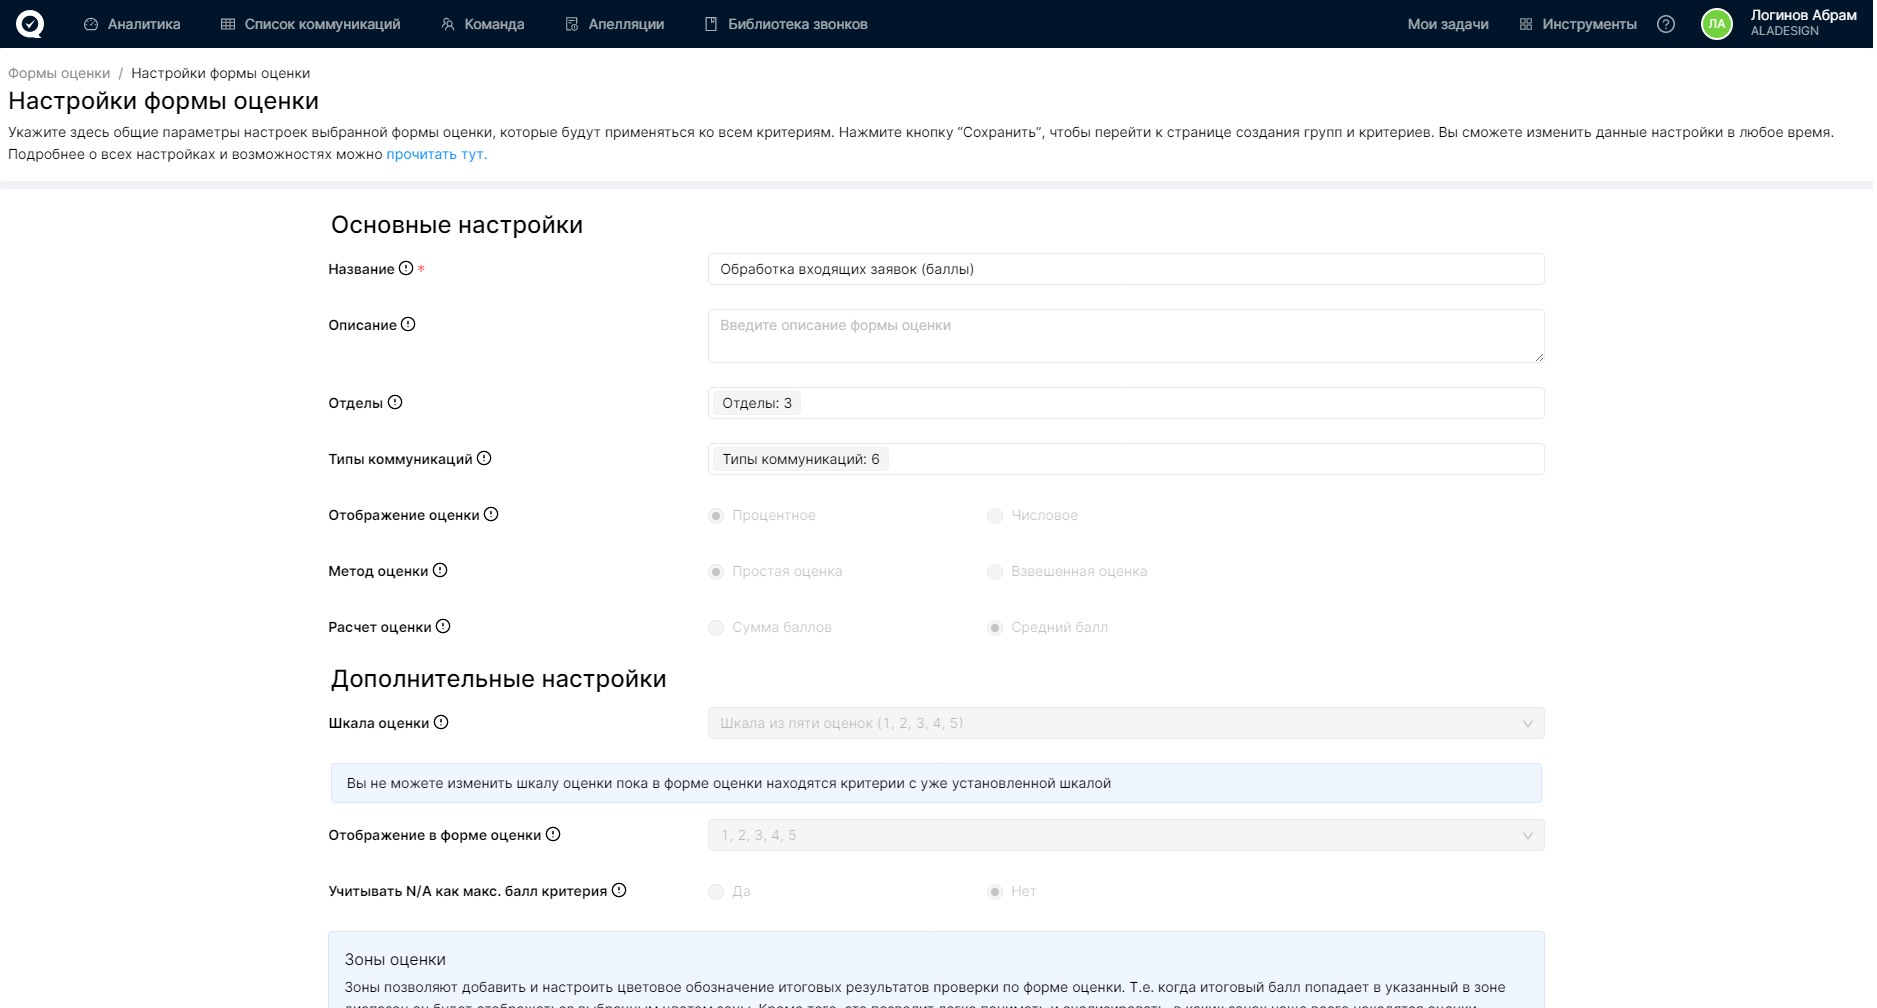Show info tooltip next to Типы коммуникаций
Screen dimensions: 1877x1008
click(x=484, y=458)
